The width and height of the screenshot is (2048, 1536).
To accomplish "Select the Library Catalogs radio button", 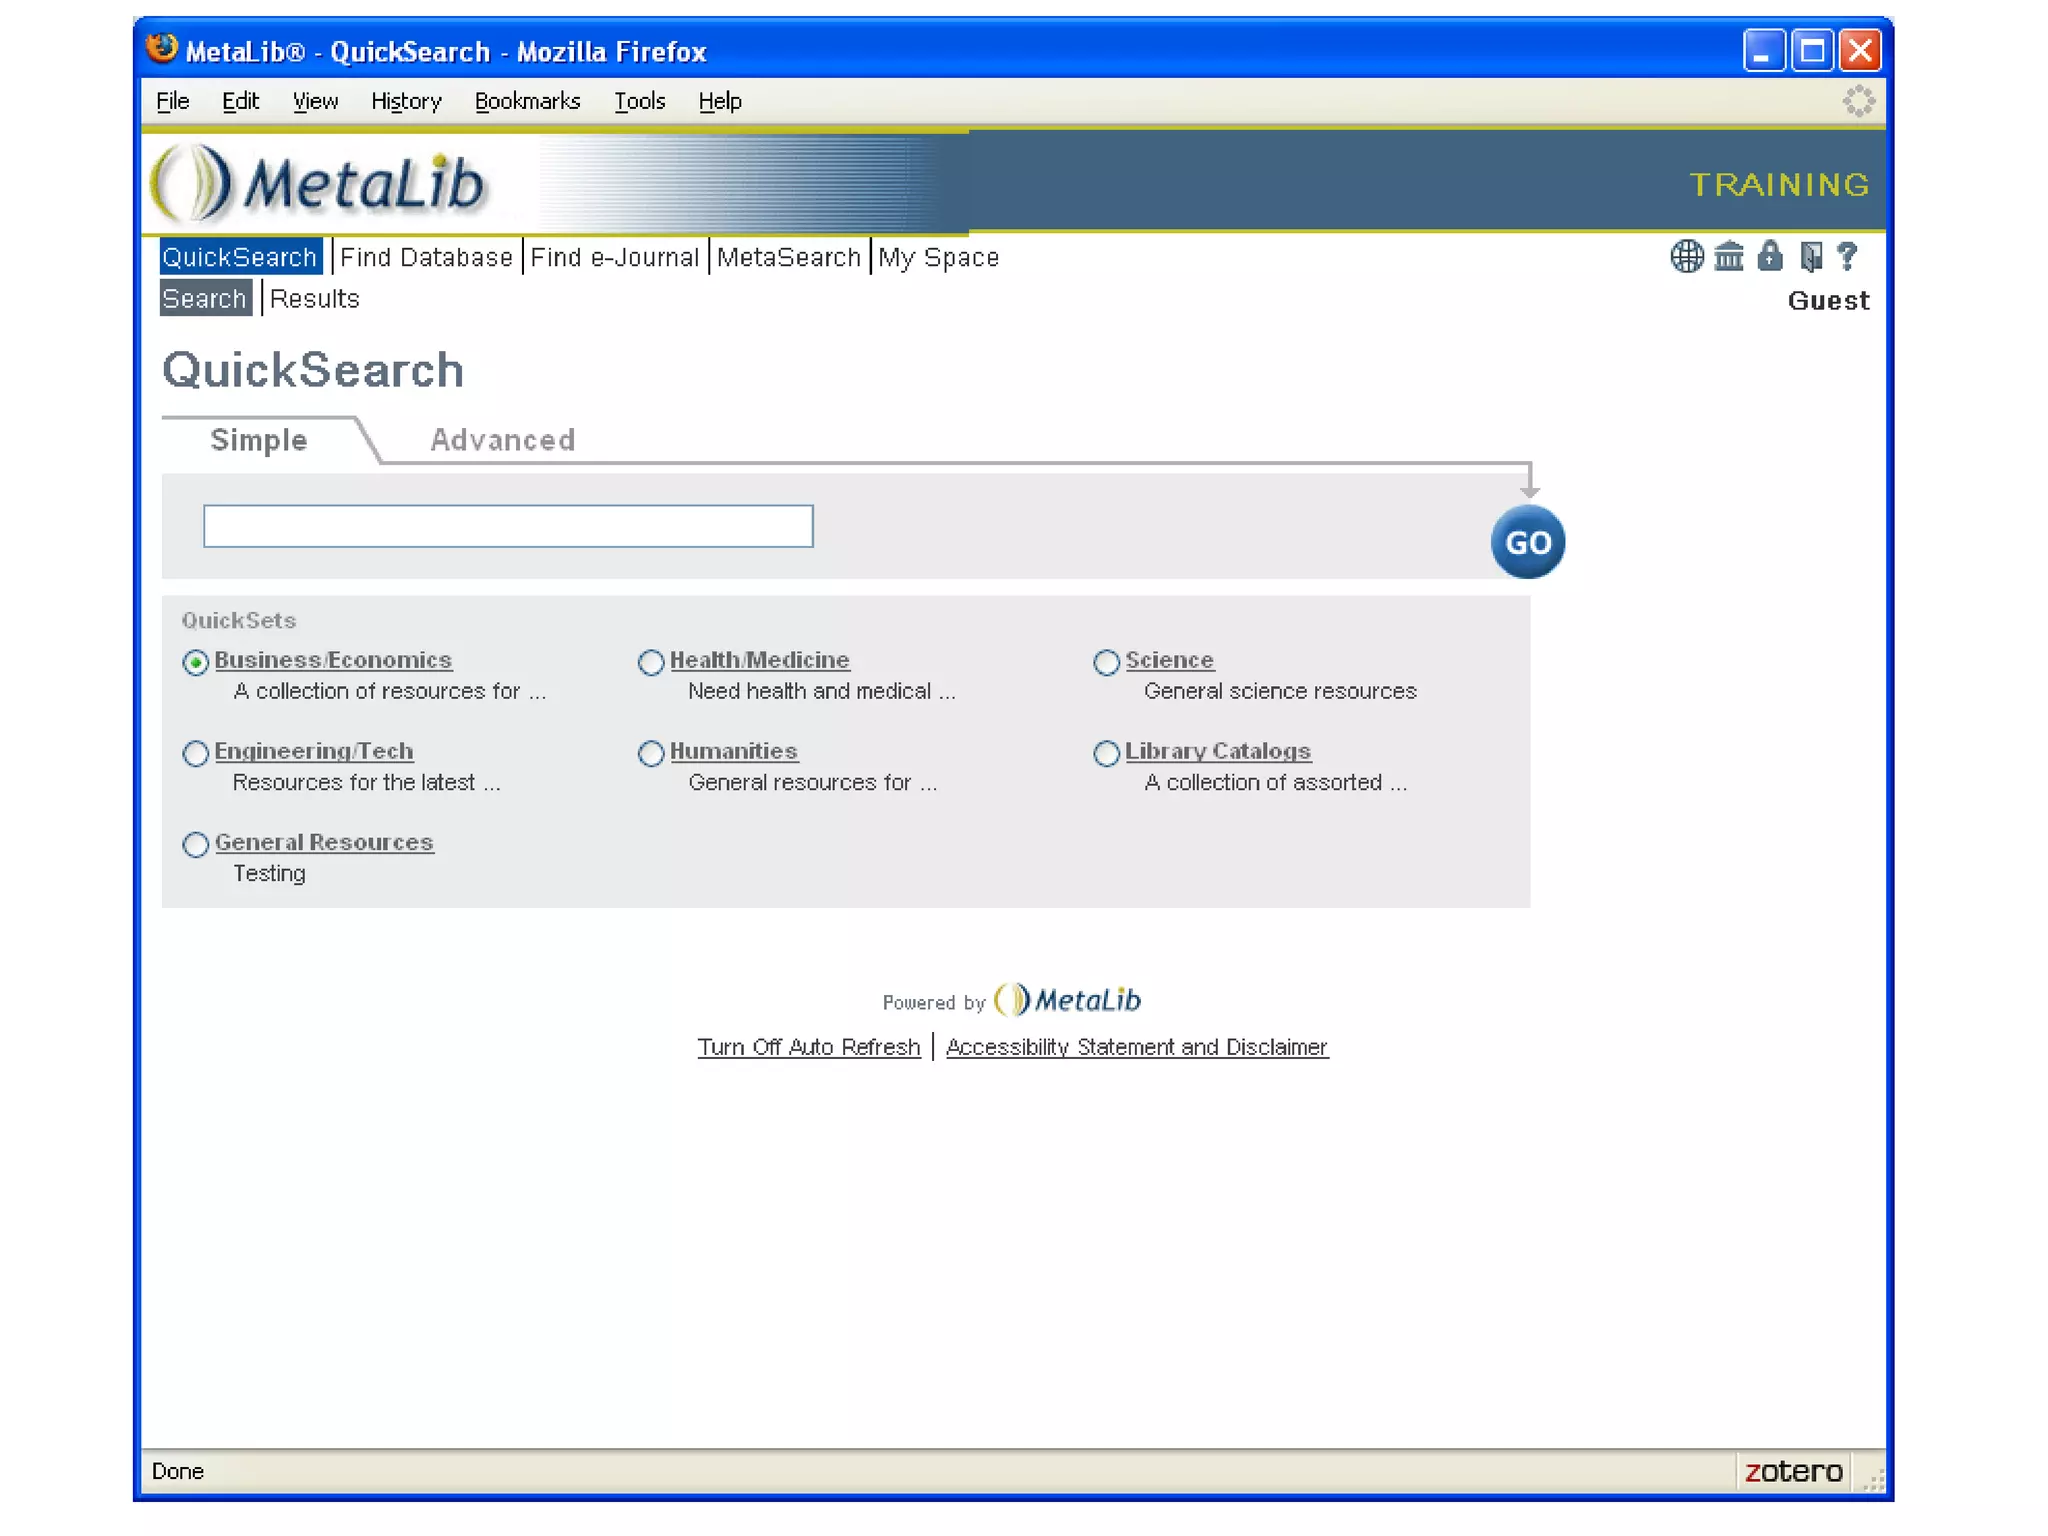I will click(1106, 753).
